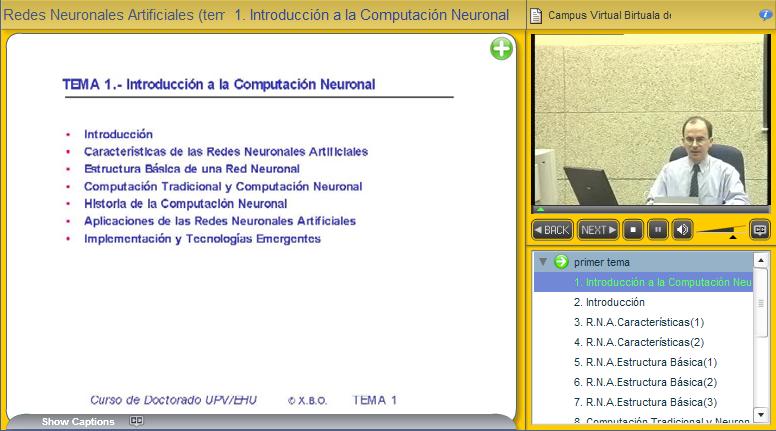Stop the video playback
The image size is (776, 431).
coord(633,229)
